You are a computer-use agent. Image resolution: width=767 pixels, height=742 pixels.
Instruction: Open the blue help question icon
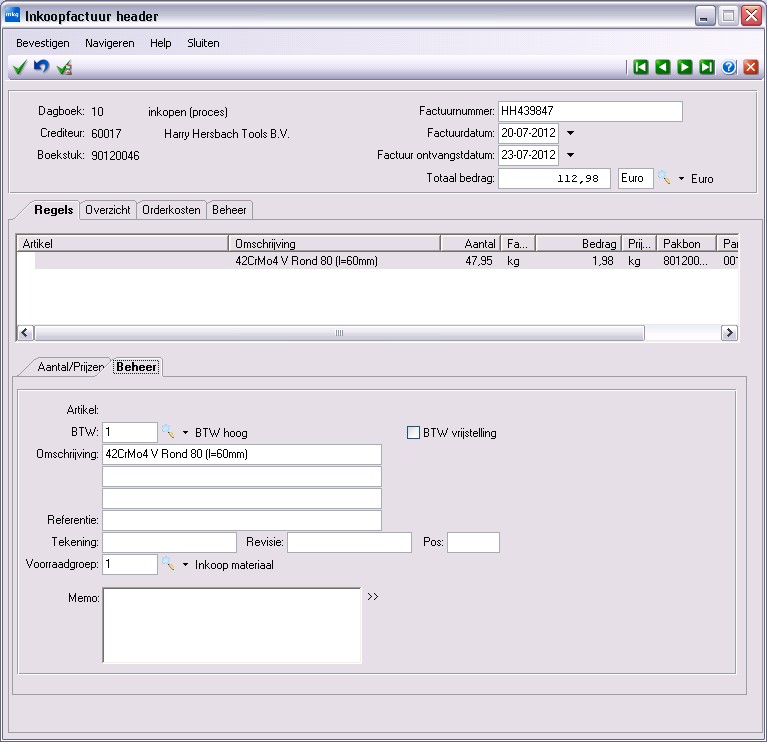tap(729, 67)
